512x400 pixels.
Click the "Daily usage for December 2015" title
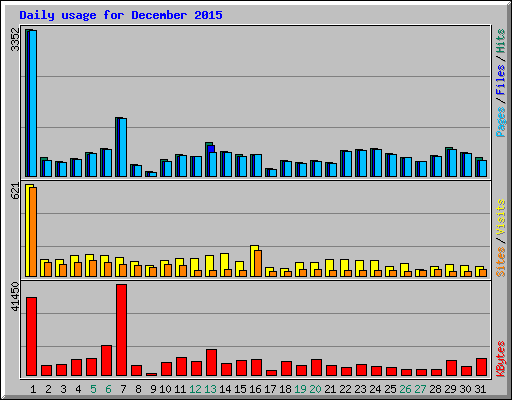121,15
